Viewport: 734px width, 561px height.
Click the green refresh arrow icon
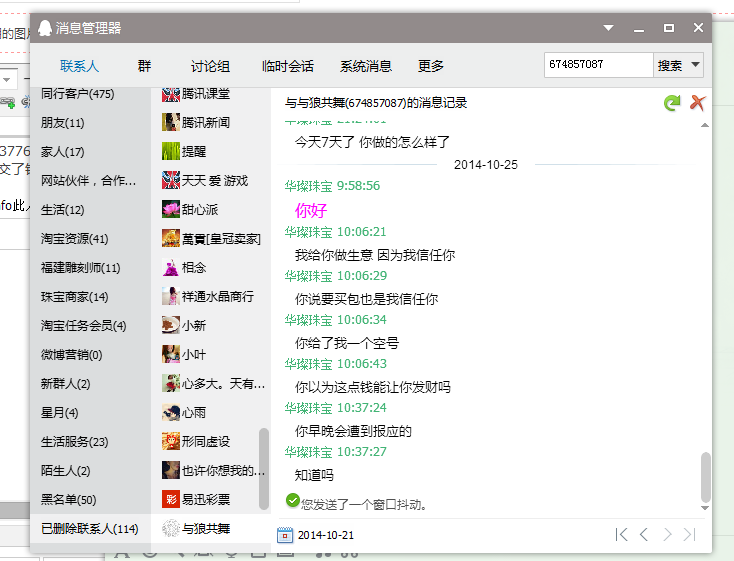672,103
